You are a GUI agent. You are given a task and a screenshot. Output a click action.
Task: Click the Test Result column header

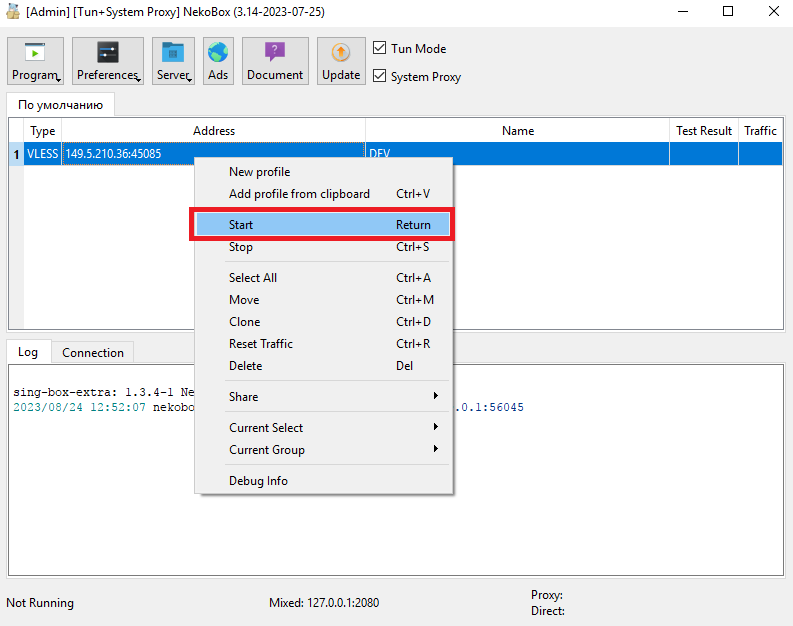[704, 131]
